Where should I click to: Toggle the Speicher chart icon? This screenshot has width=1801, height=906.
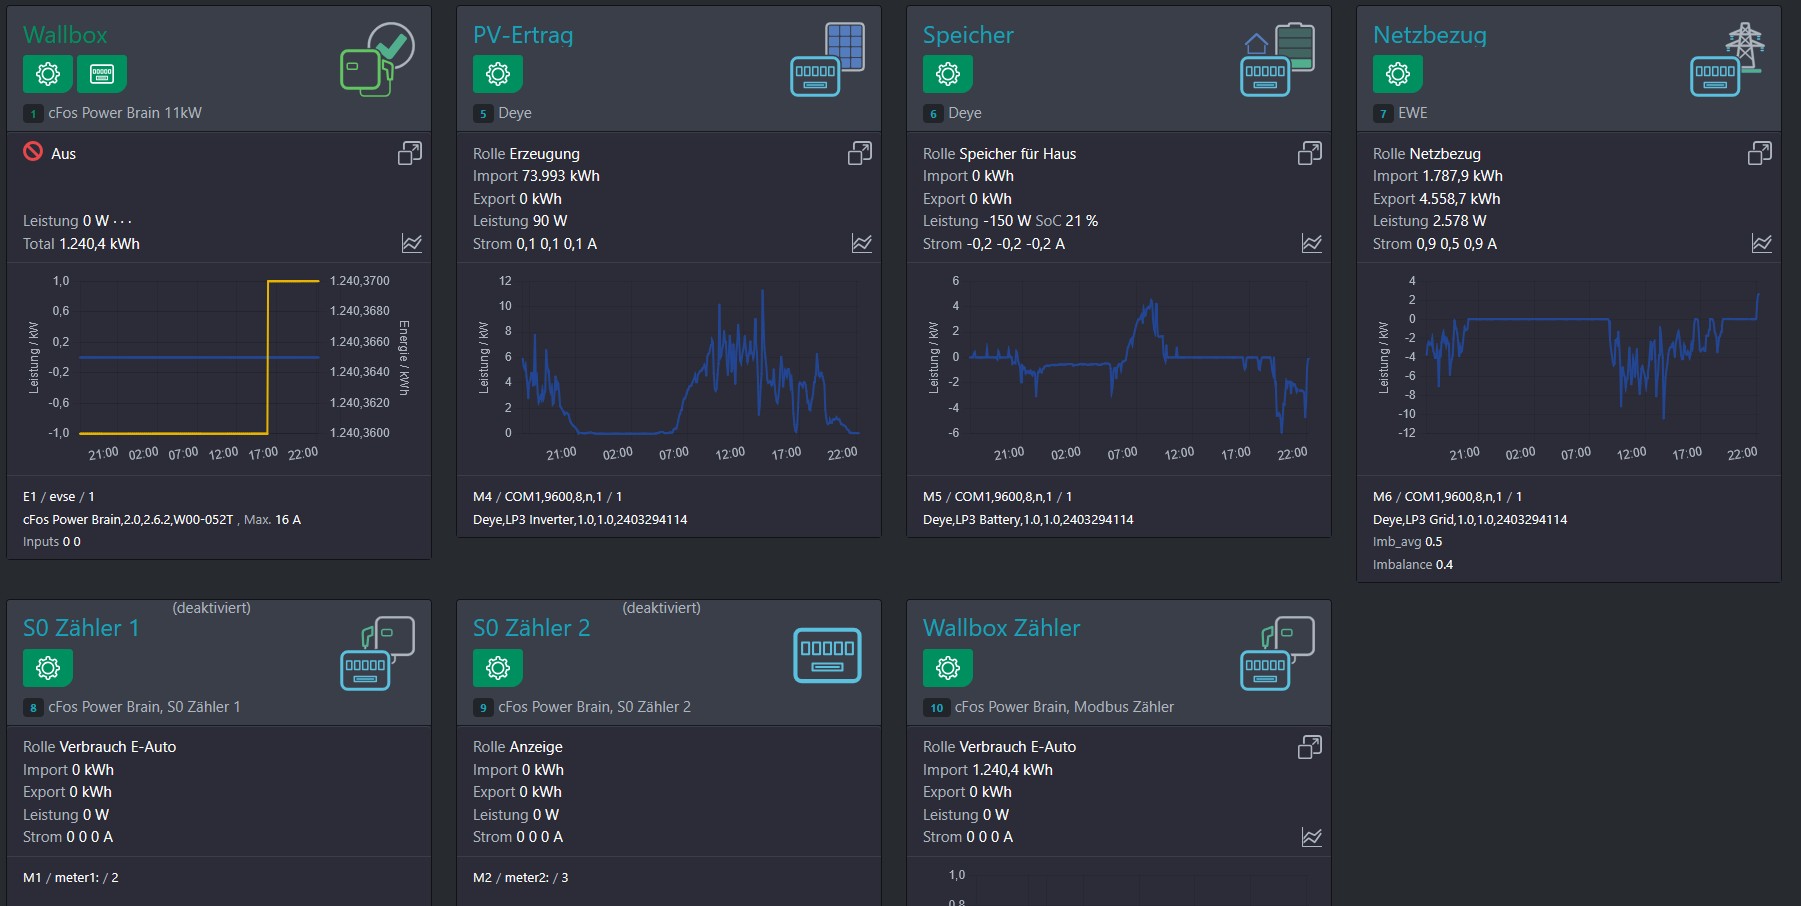(1312, 243)
